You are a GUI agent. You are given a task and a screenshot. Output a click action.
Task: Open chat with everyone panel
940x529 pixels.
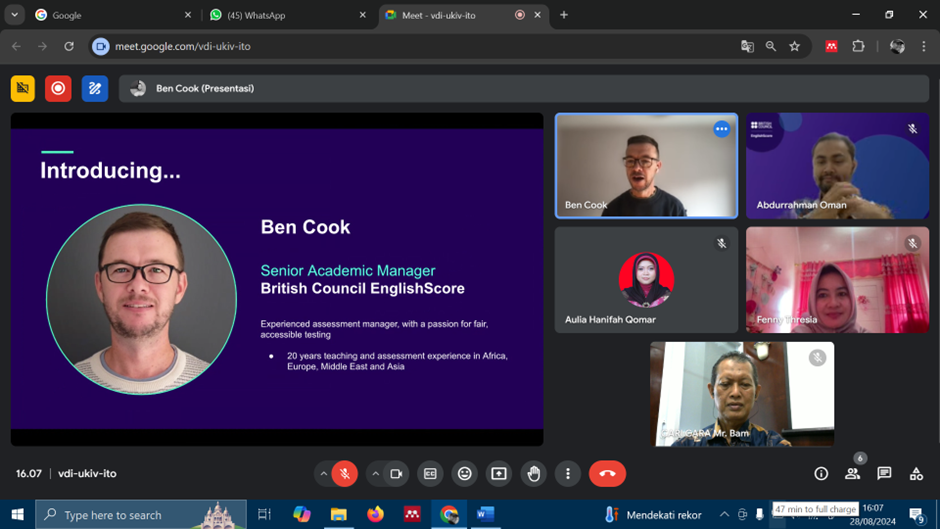pyautogui.click(x=884, y=473)
